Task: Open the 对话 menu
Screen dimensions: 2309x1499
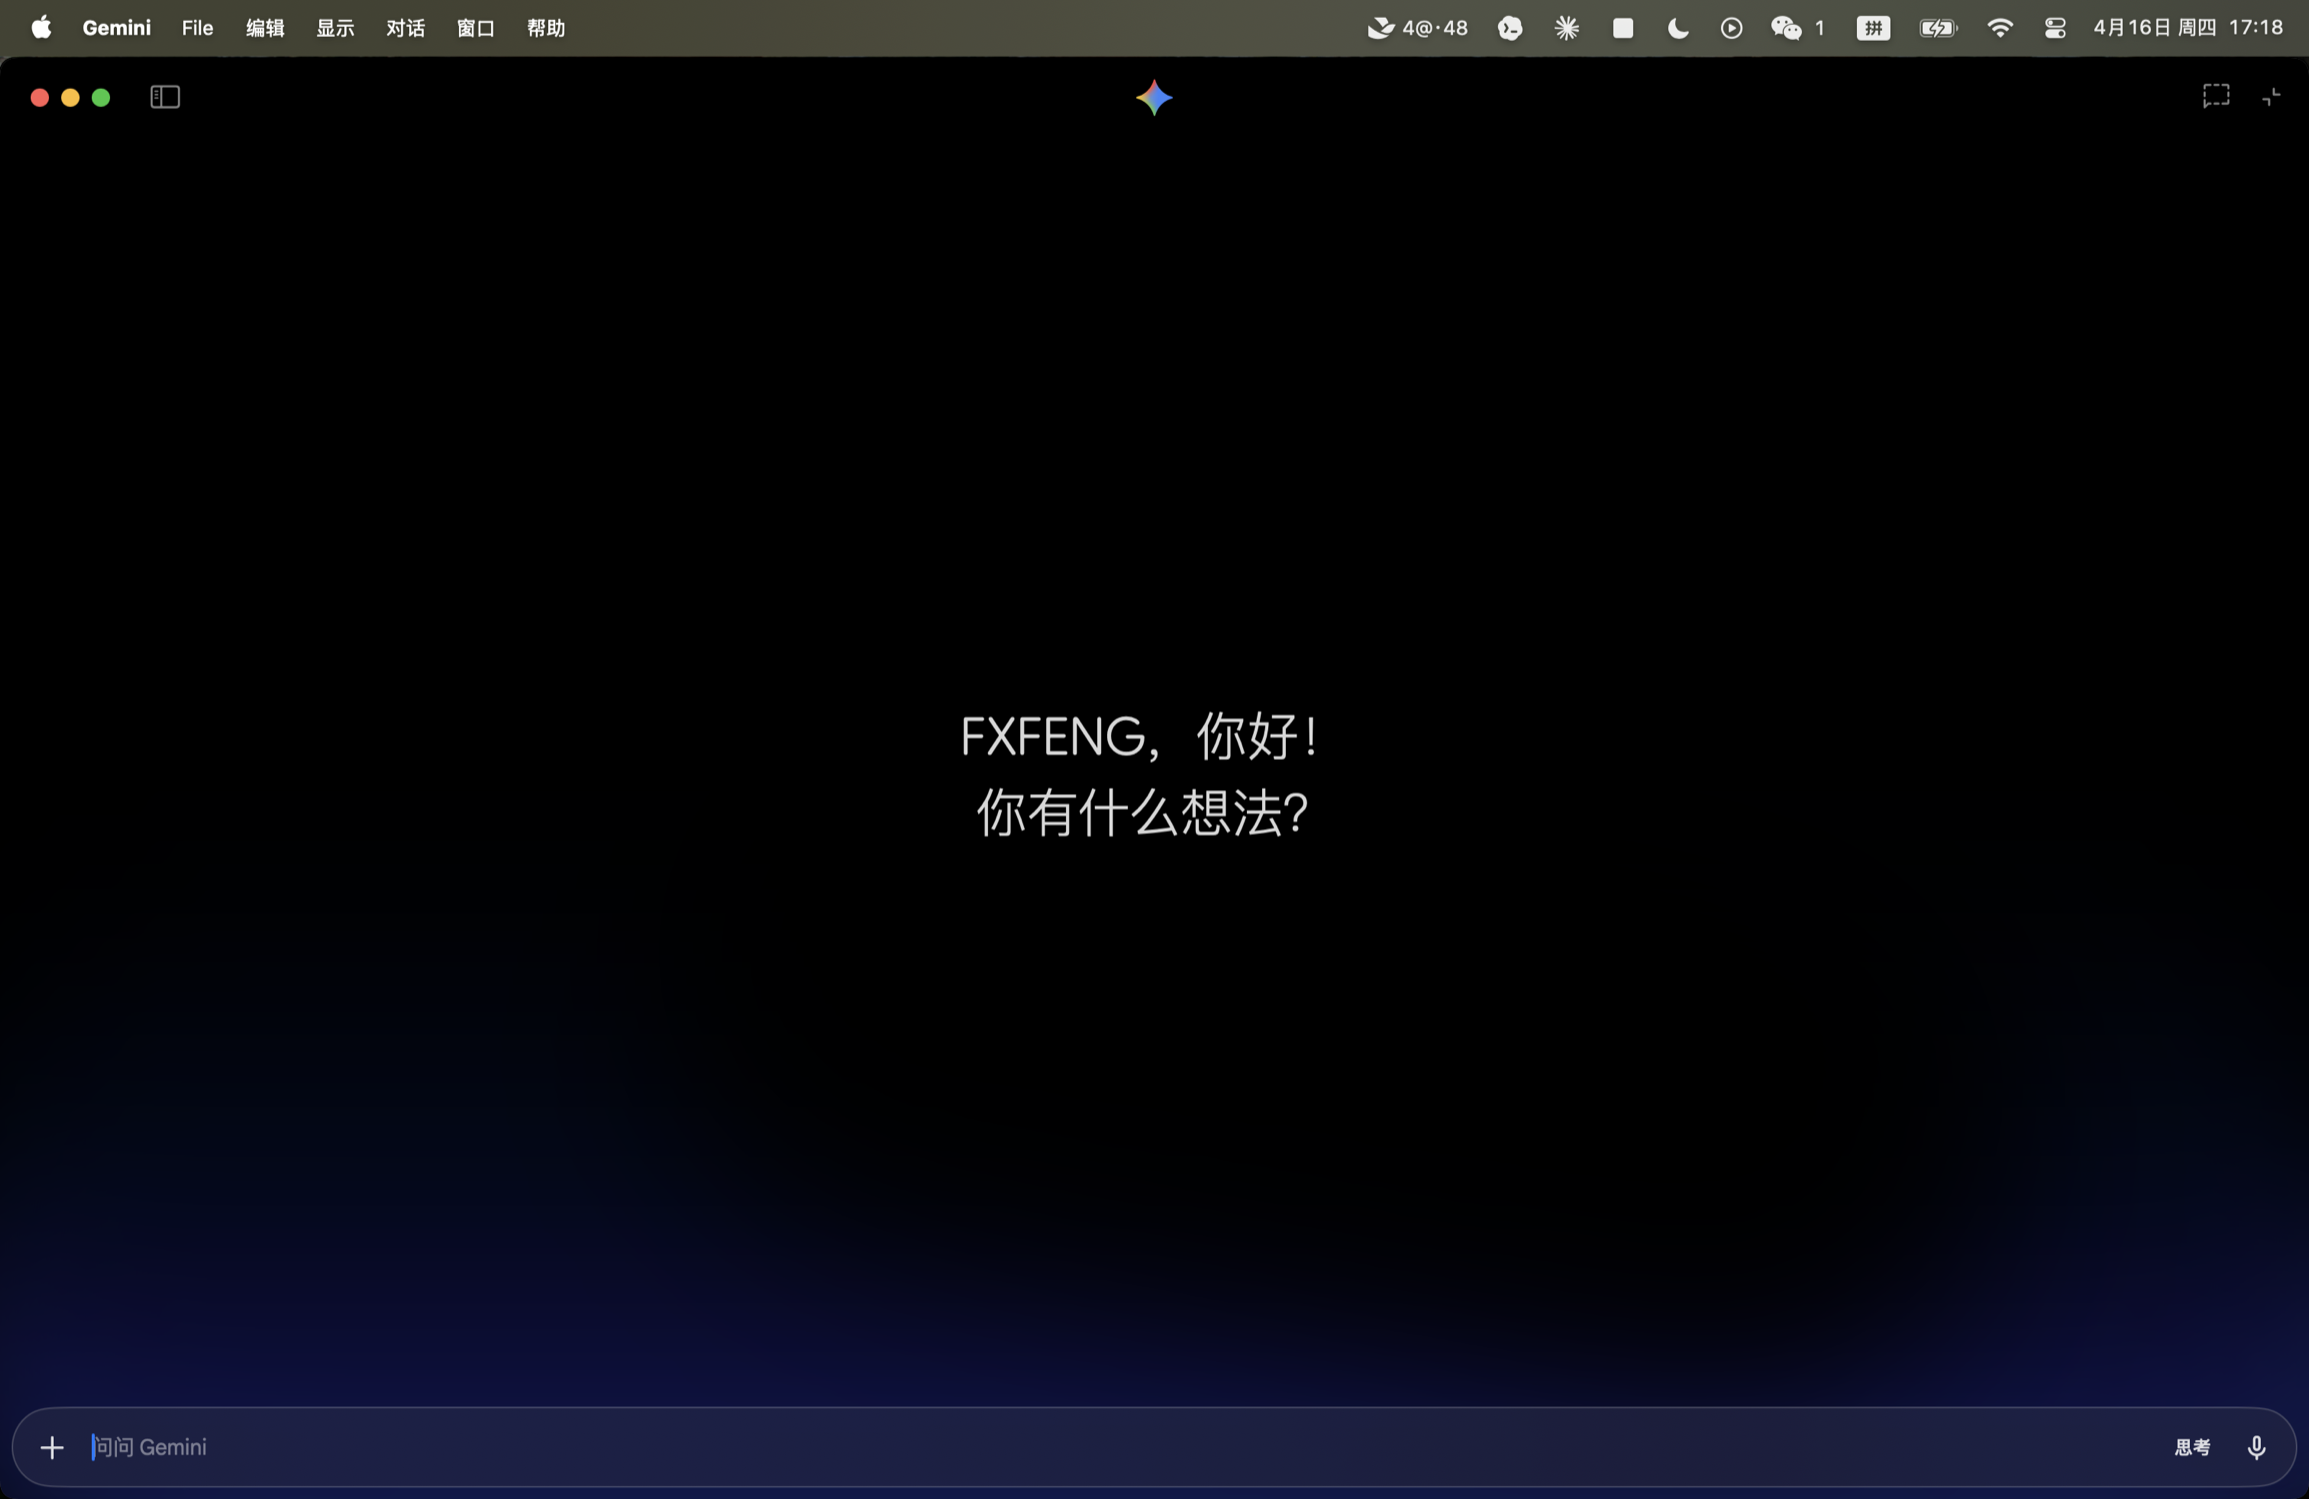Action: [405, 28]
